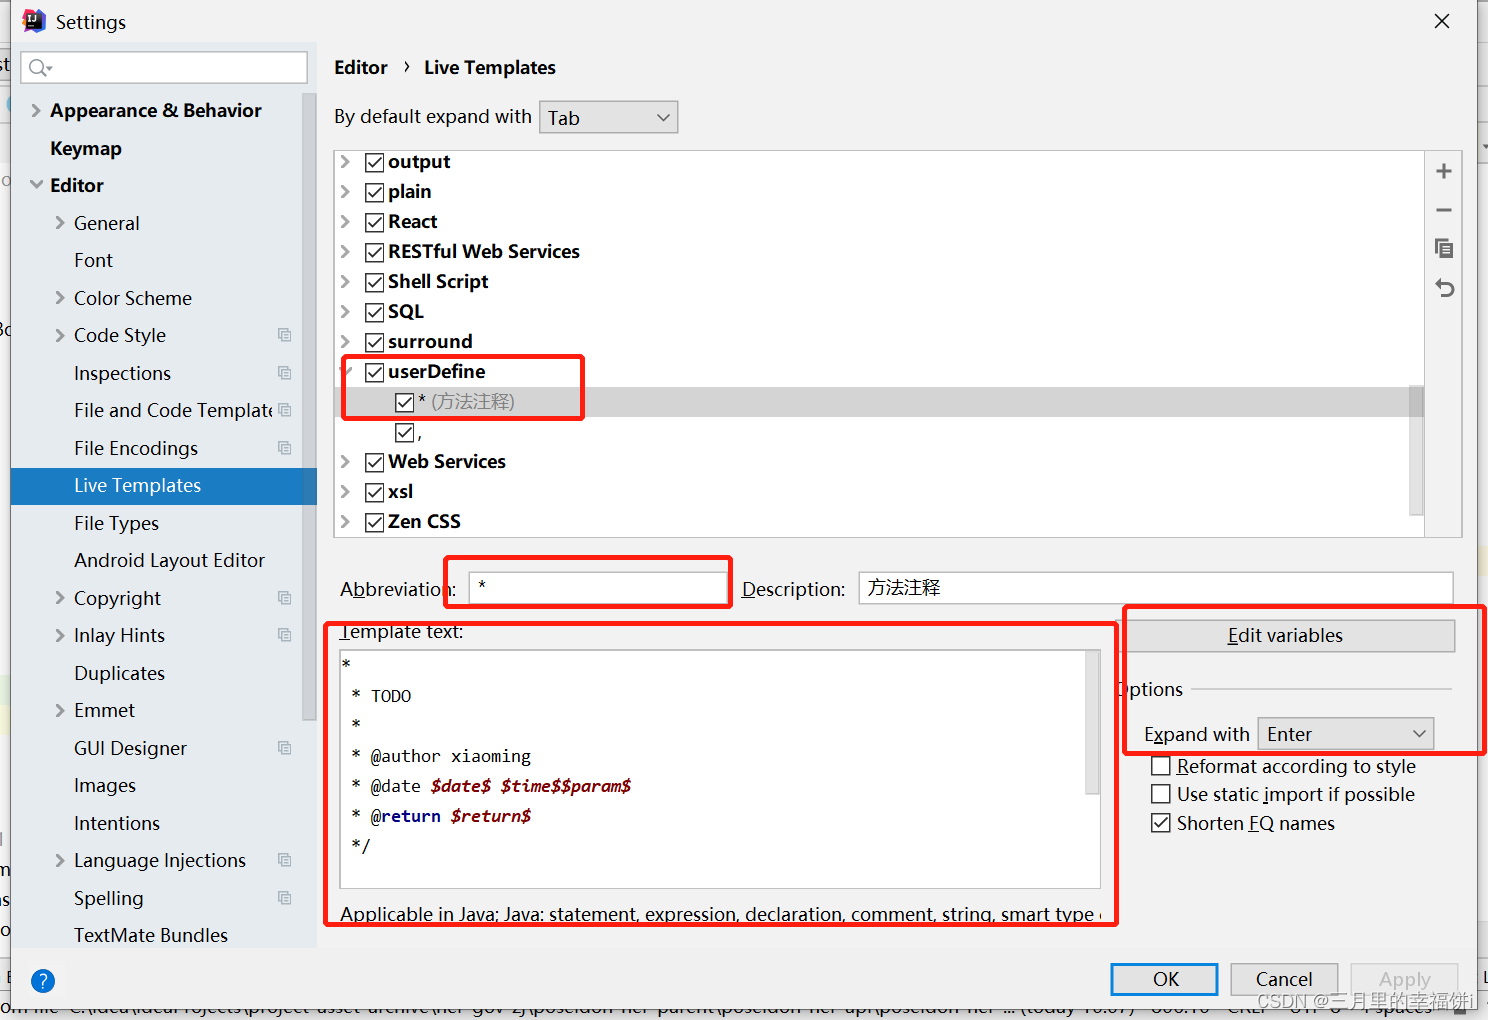Image resolution: width=1488 pixels, height=1020 pixels.
Task: Expand the General settings node
Action: pyautogui.click(x=60, y=223)
